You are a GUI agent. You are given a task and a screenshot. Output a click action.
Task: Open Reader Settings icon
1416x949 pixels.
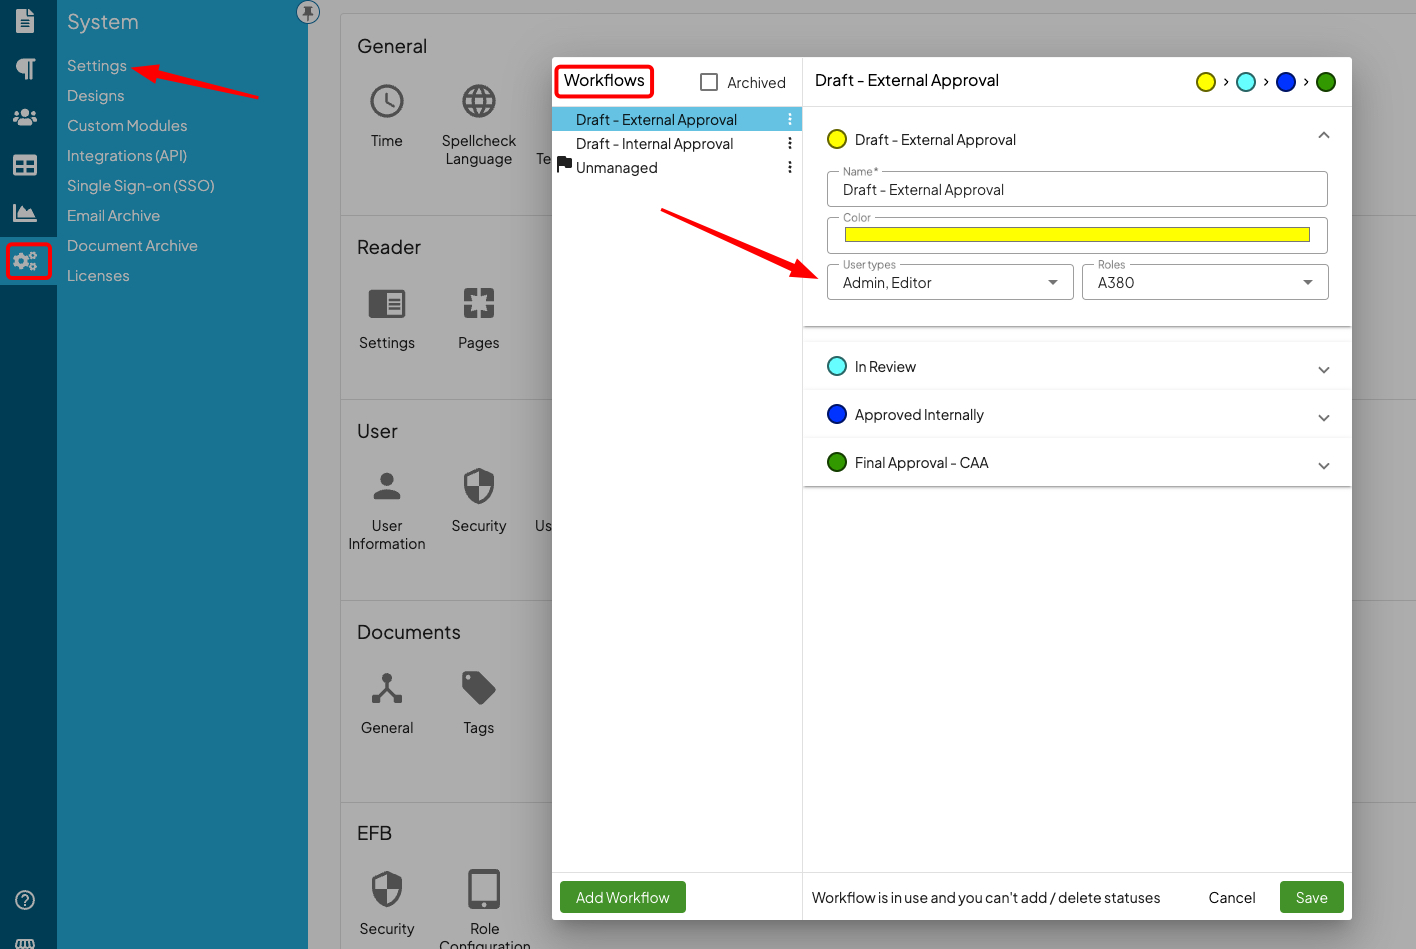click(387, 303)
